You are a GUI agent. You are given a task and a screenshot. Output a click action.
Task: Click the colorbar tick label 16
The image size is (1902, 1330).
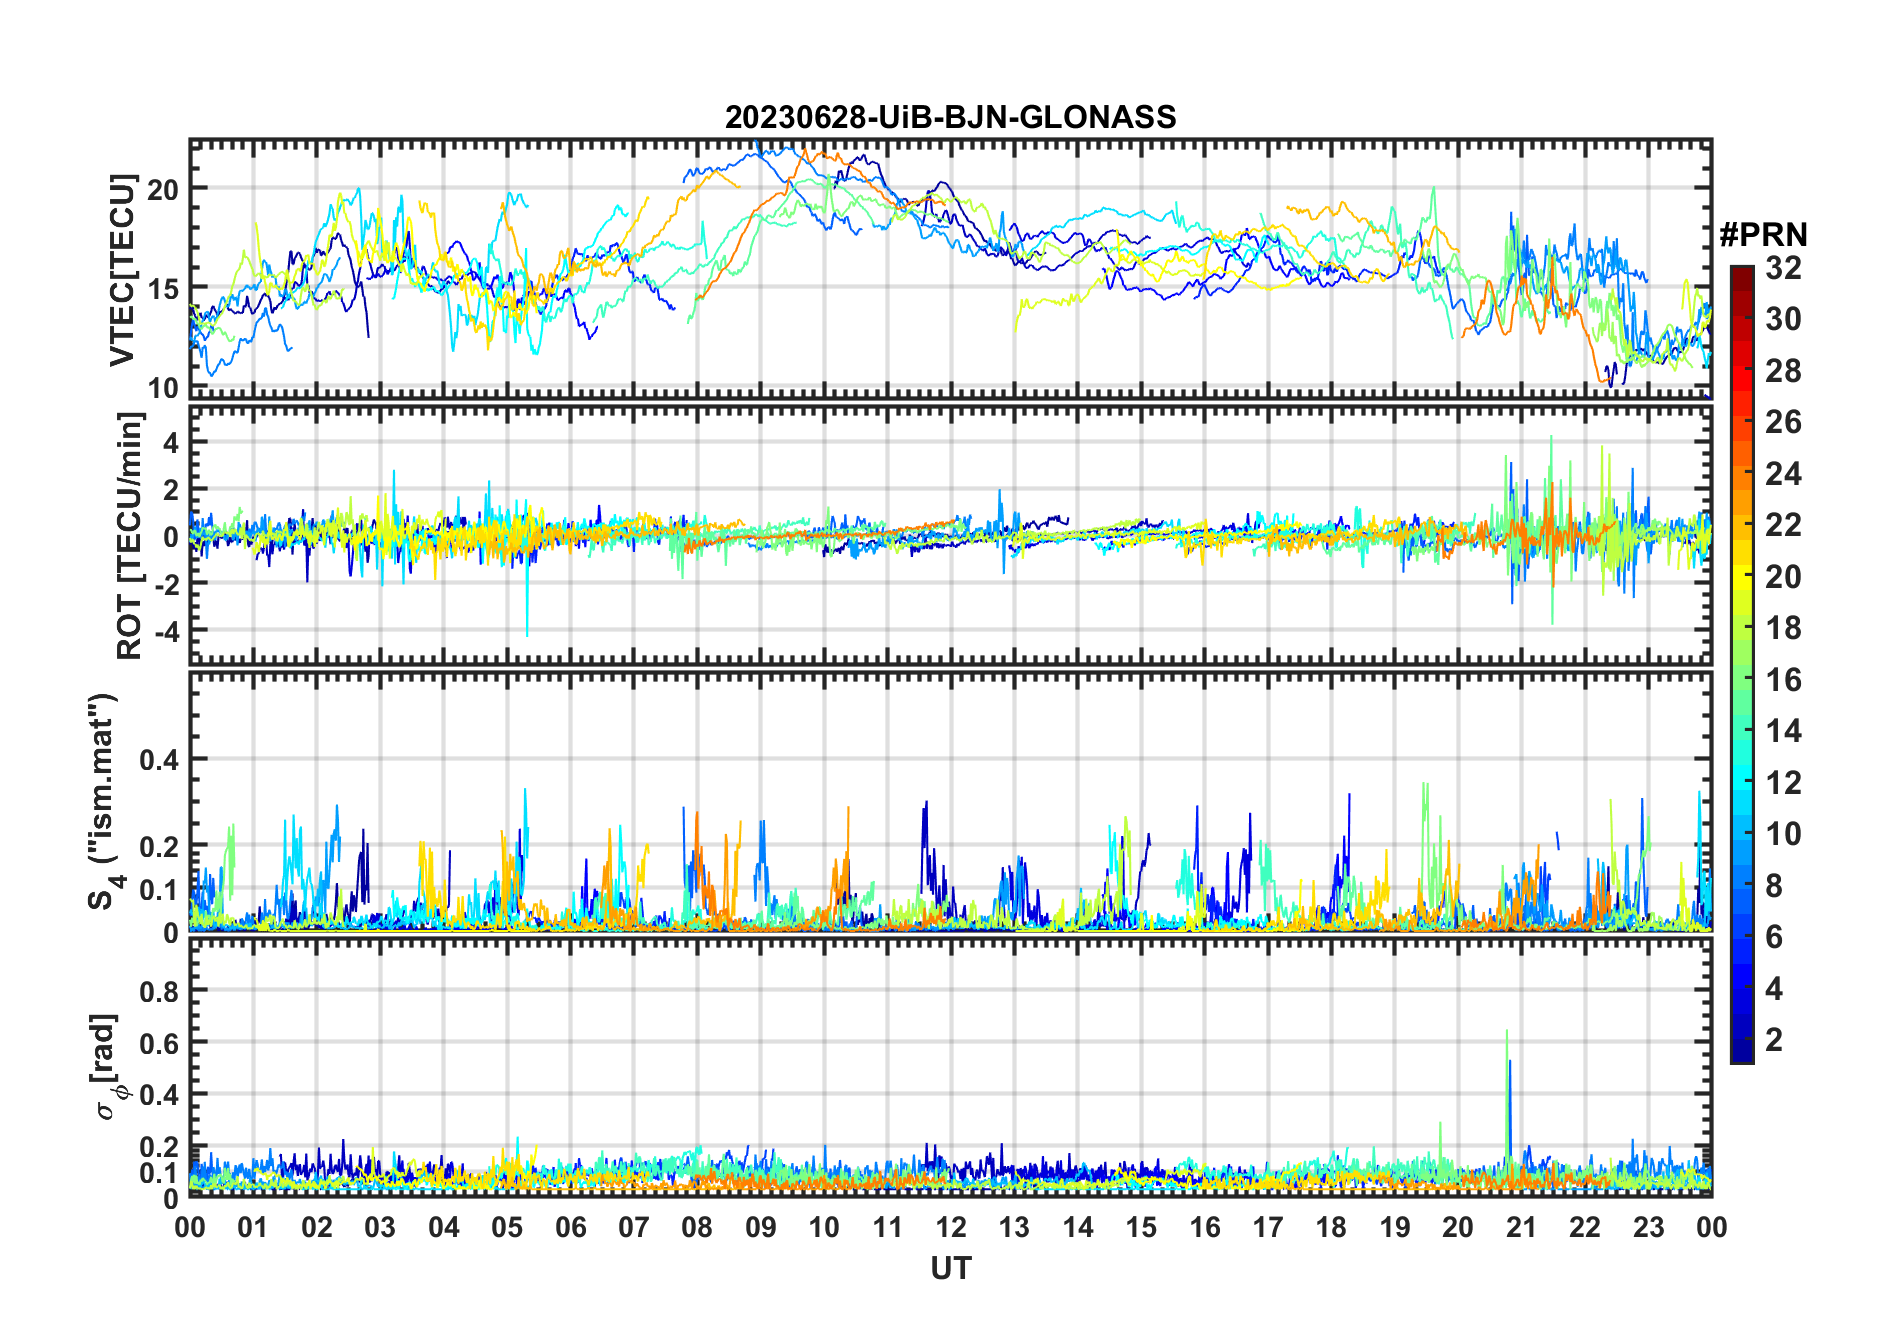(x=1783, y=680)
